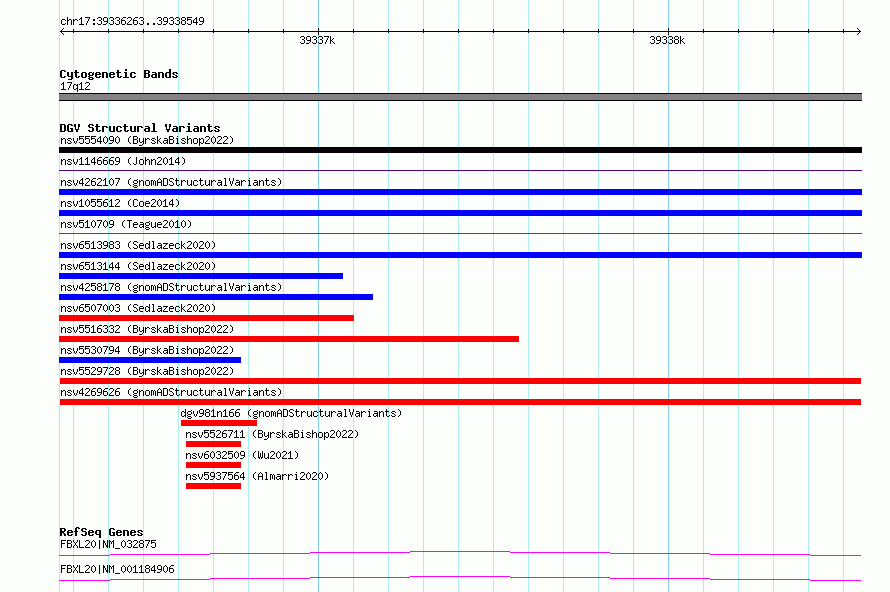
Task: Click the RefSeq Genes track title
Action: pos(101,532)
